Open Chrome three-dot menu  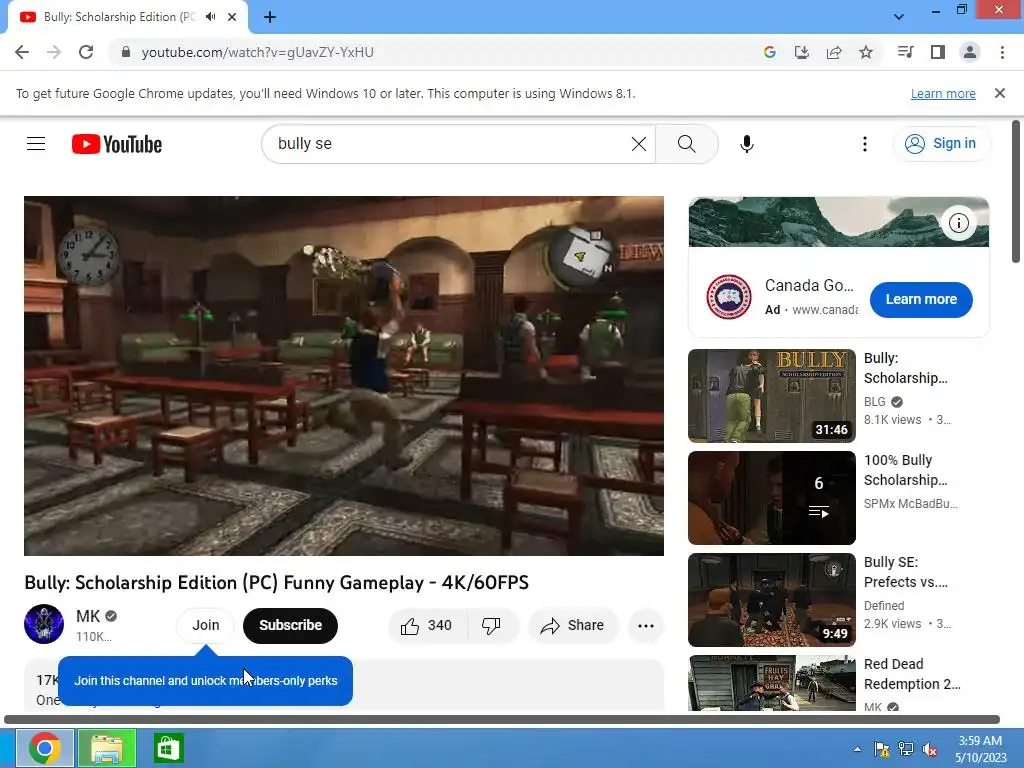(1002, 52)
